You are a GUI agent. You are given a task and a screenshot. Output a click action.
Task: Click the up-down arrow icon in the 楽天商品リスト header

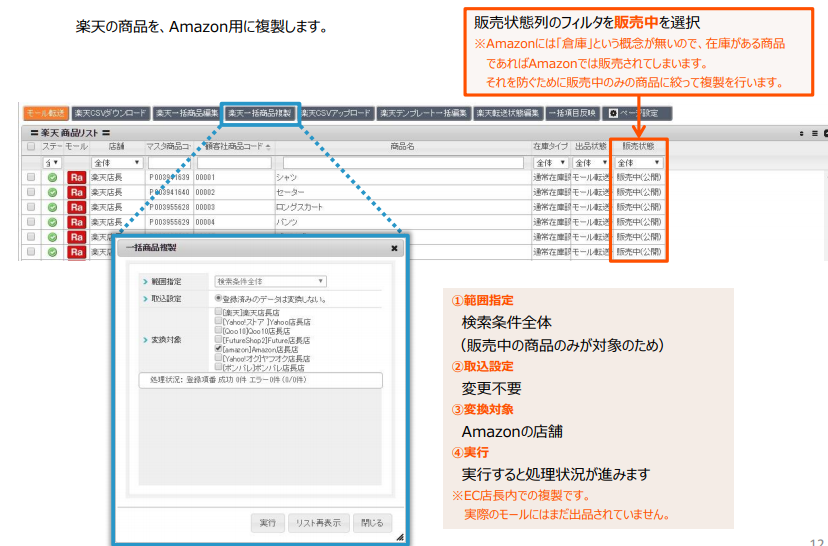(802, 134)
